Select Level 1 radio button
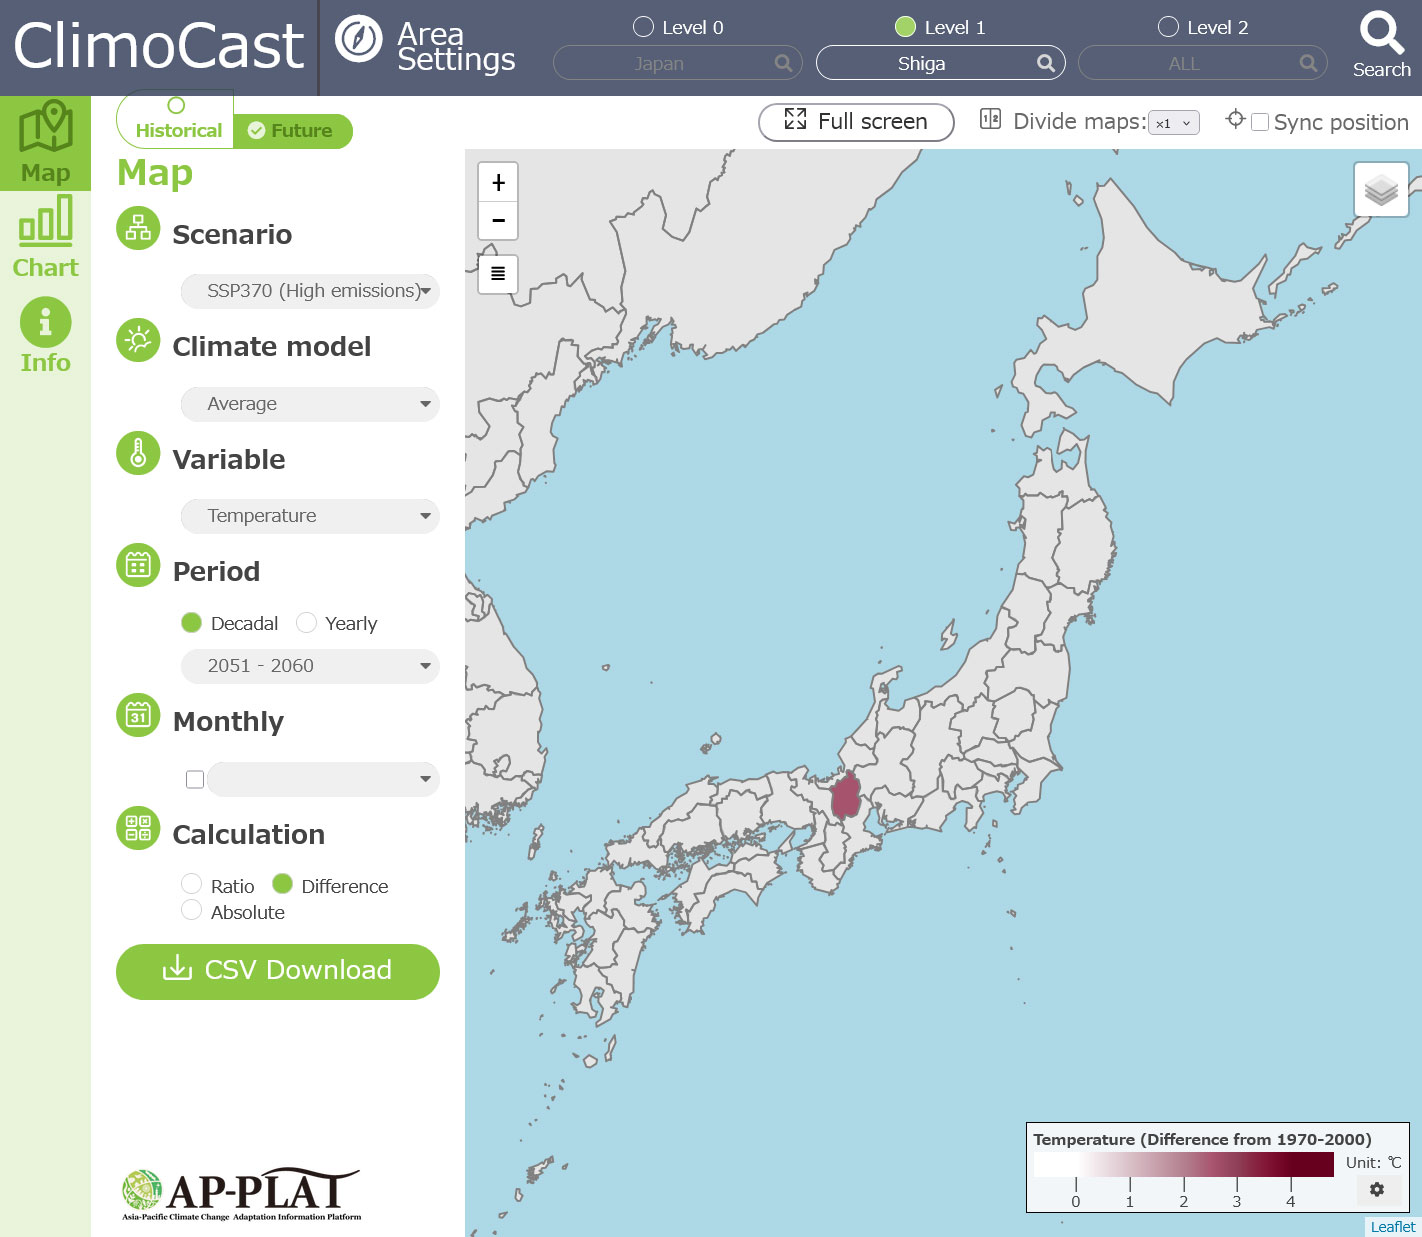 click(905, 27)
